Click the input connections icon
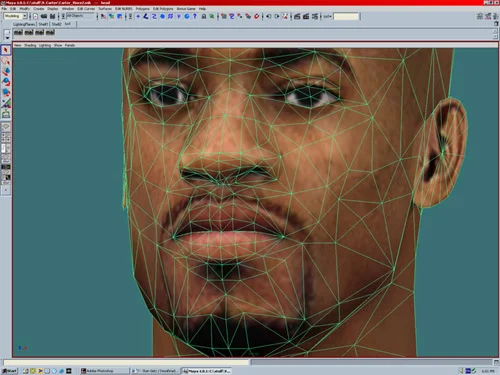Image resolution: width=500 pixels, height=375 pixels. [268, 16]
